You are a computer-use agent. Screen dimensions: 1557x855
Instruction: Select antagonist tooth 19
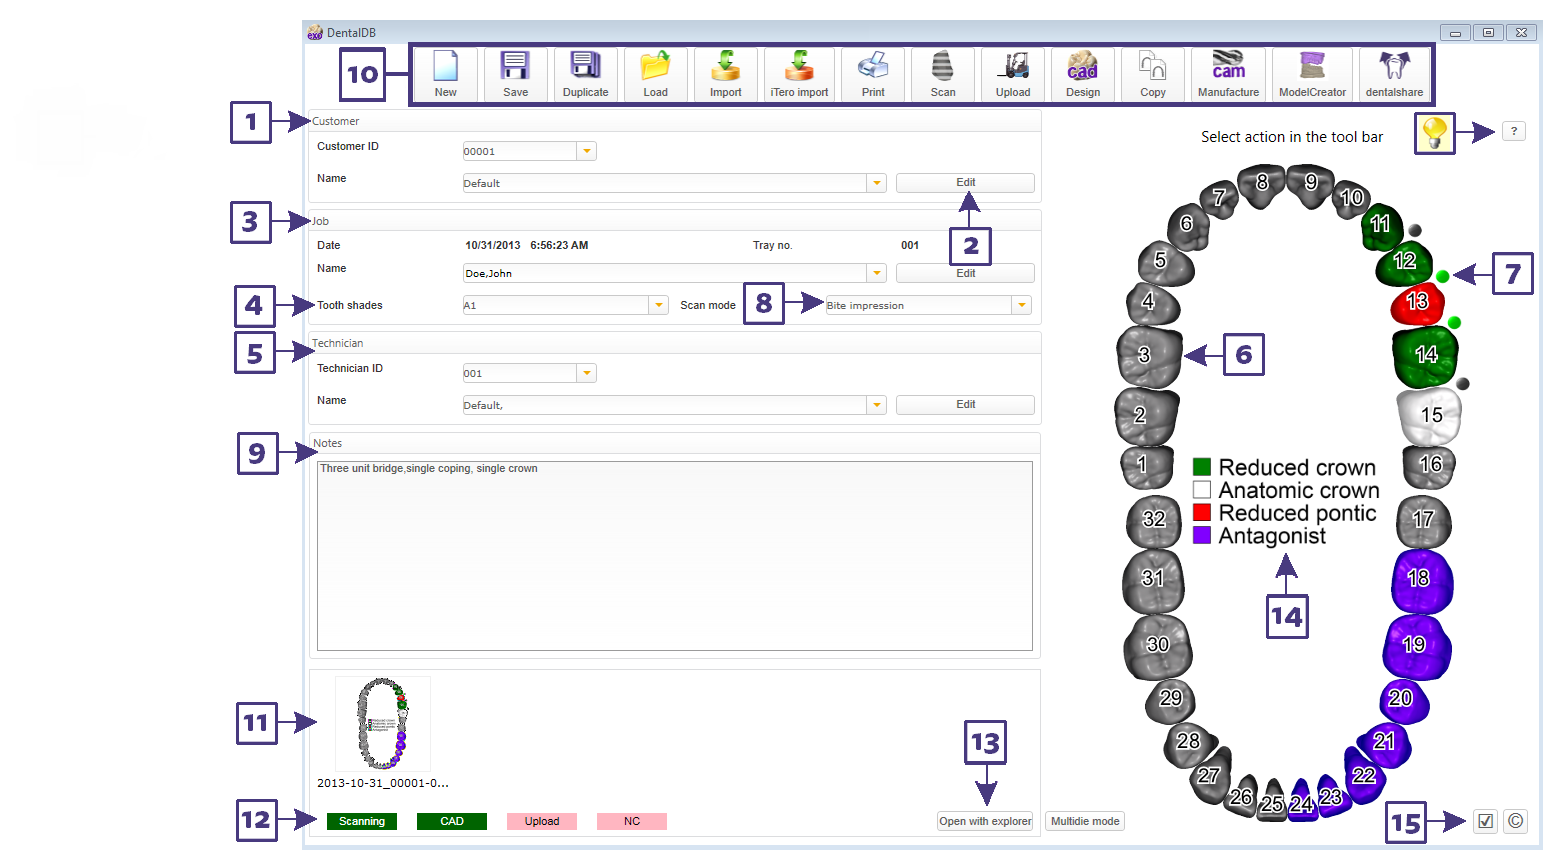tap(1416, 646)
